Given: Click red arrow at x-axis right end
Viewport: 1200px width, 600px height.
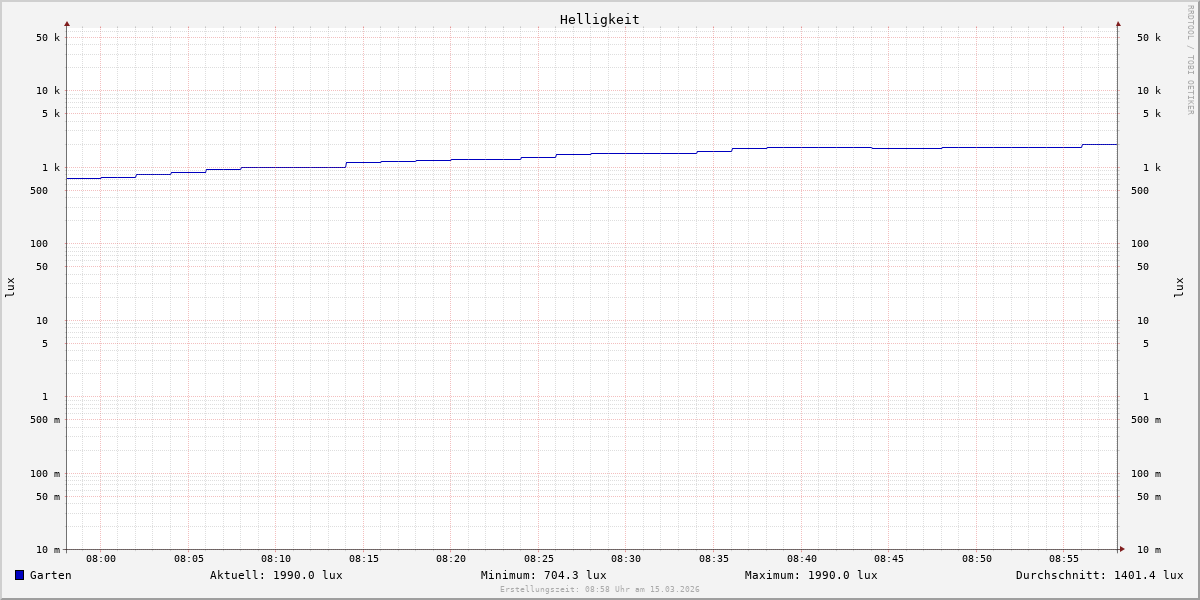Looking at the screenshot, I should coord(1122,549).
